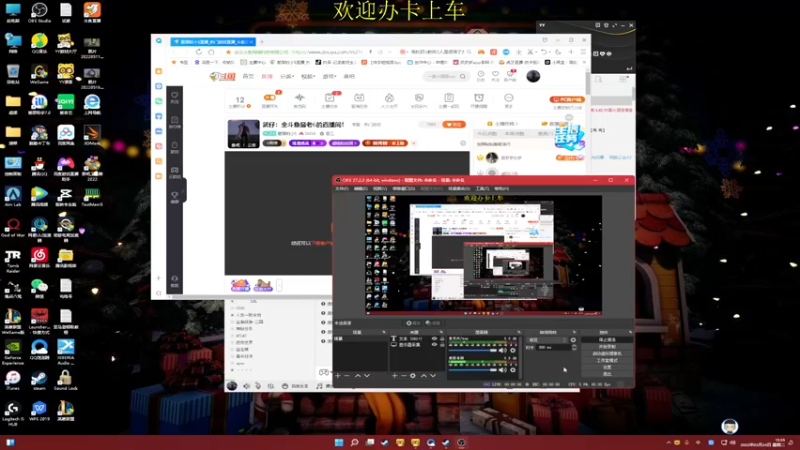Start the OBS virtual camera
Image resolution: width=800 pixels, height=450 pixels.
[x=607, y=354]
